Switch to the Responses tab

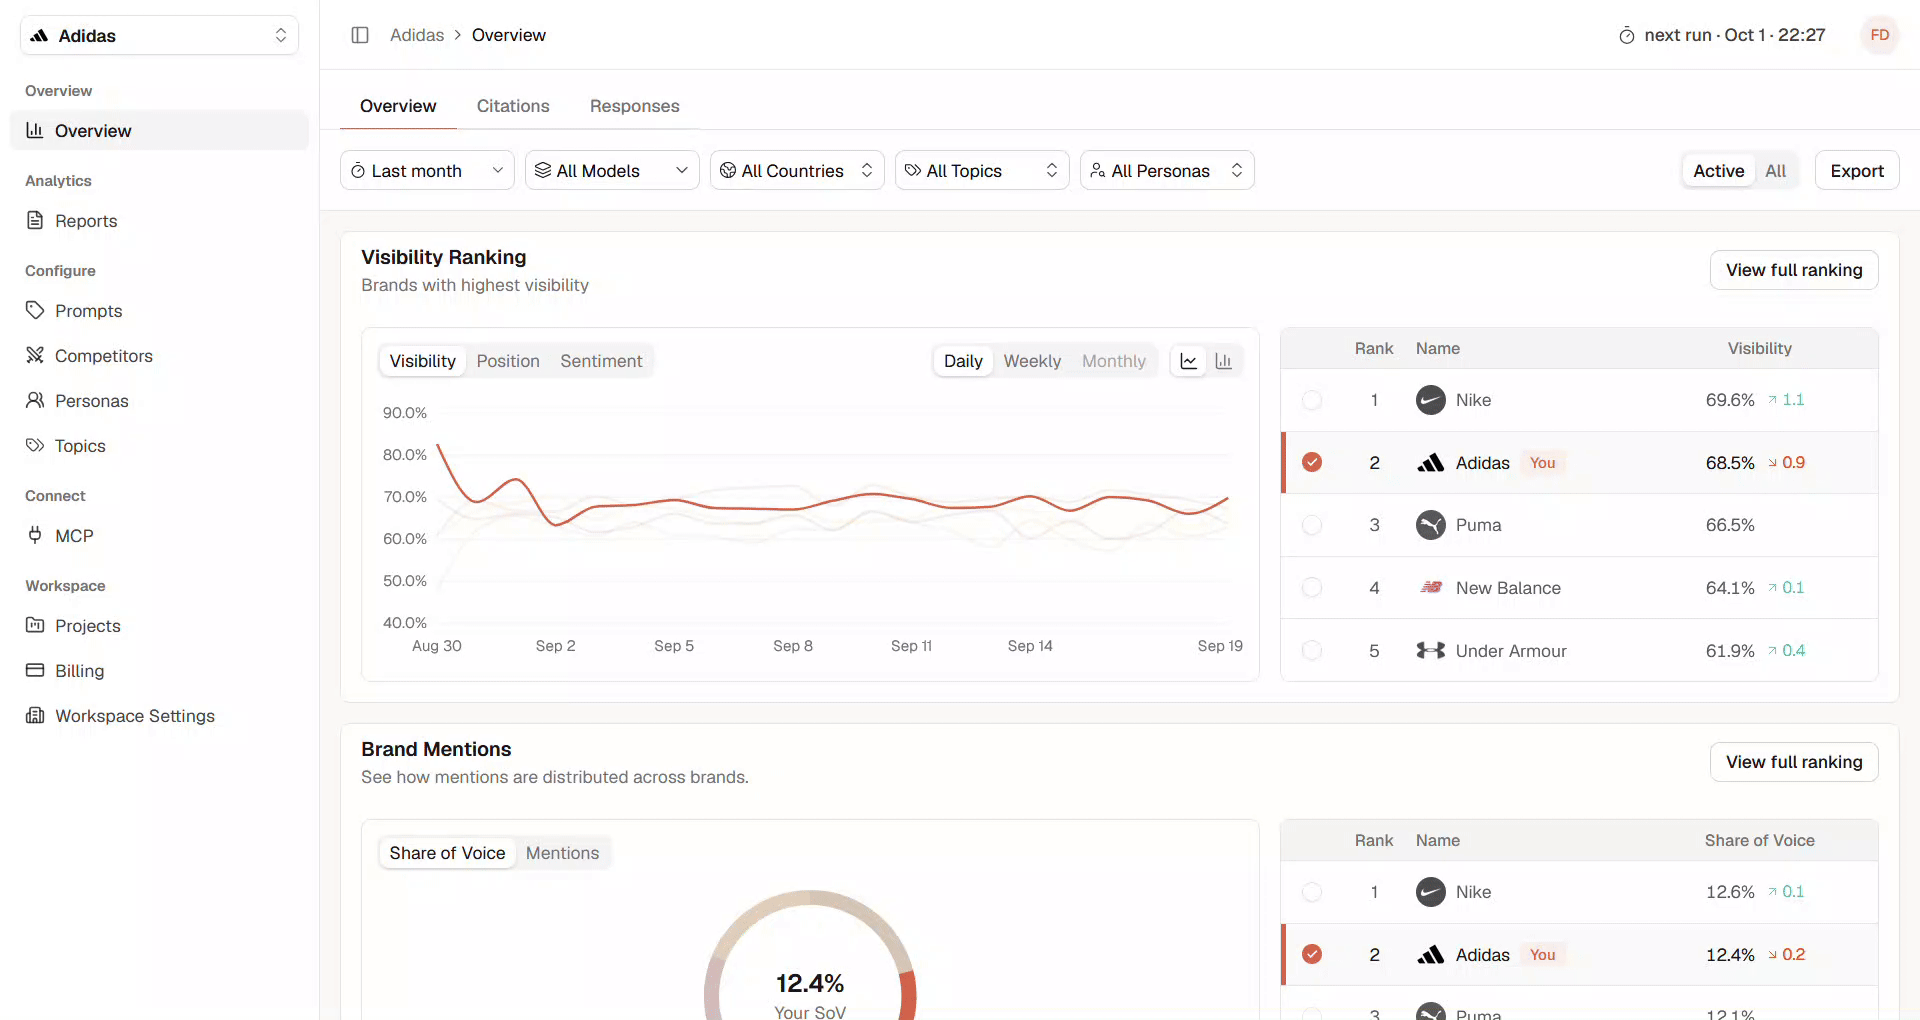(635, 106)
